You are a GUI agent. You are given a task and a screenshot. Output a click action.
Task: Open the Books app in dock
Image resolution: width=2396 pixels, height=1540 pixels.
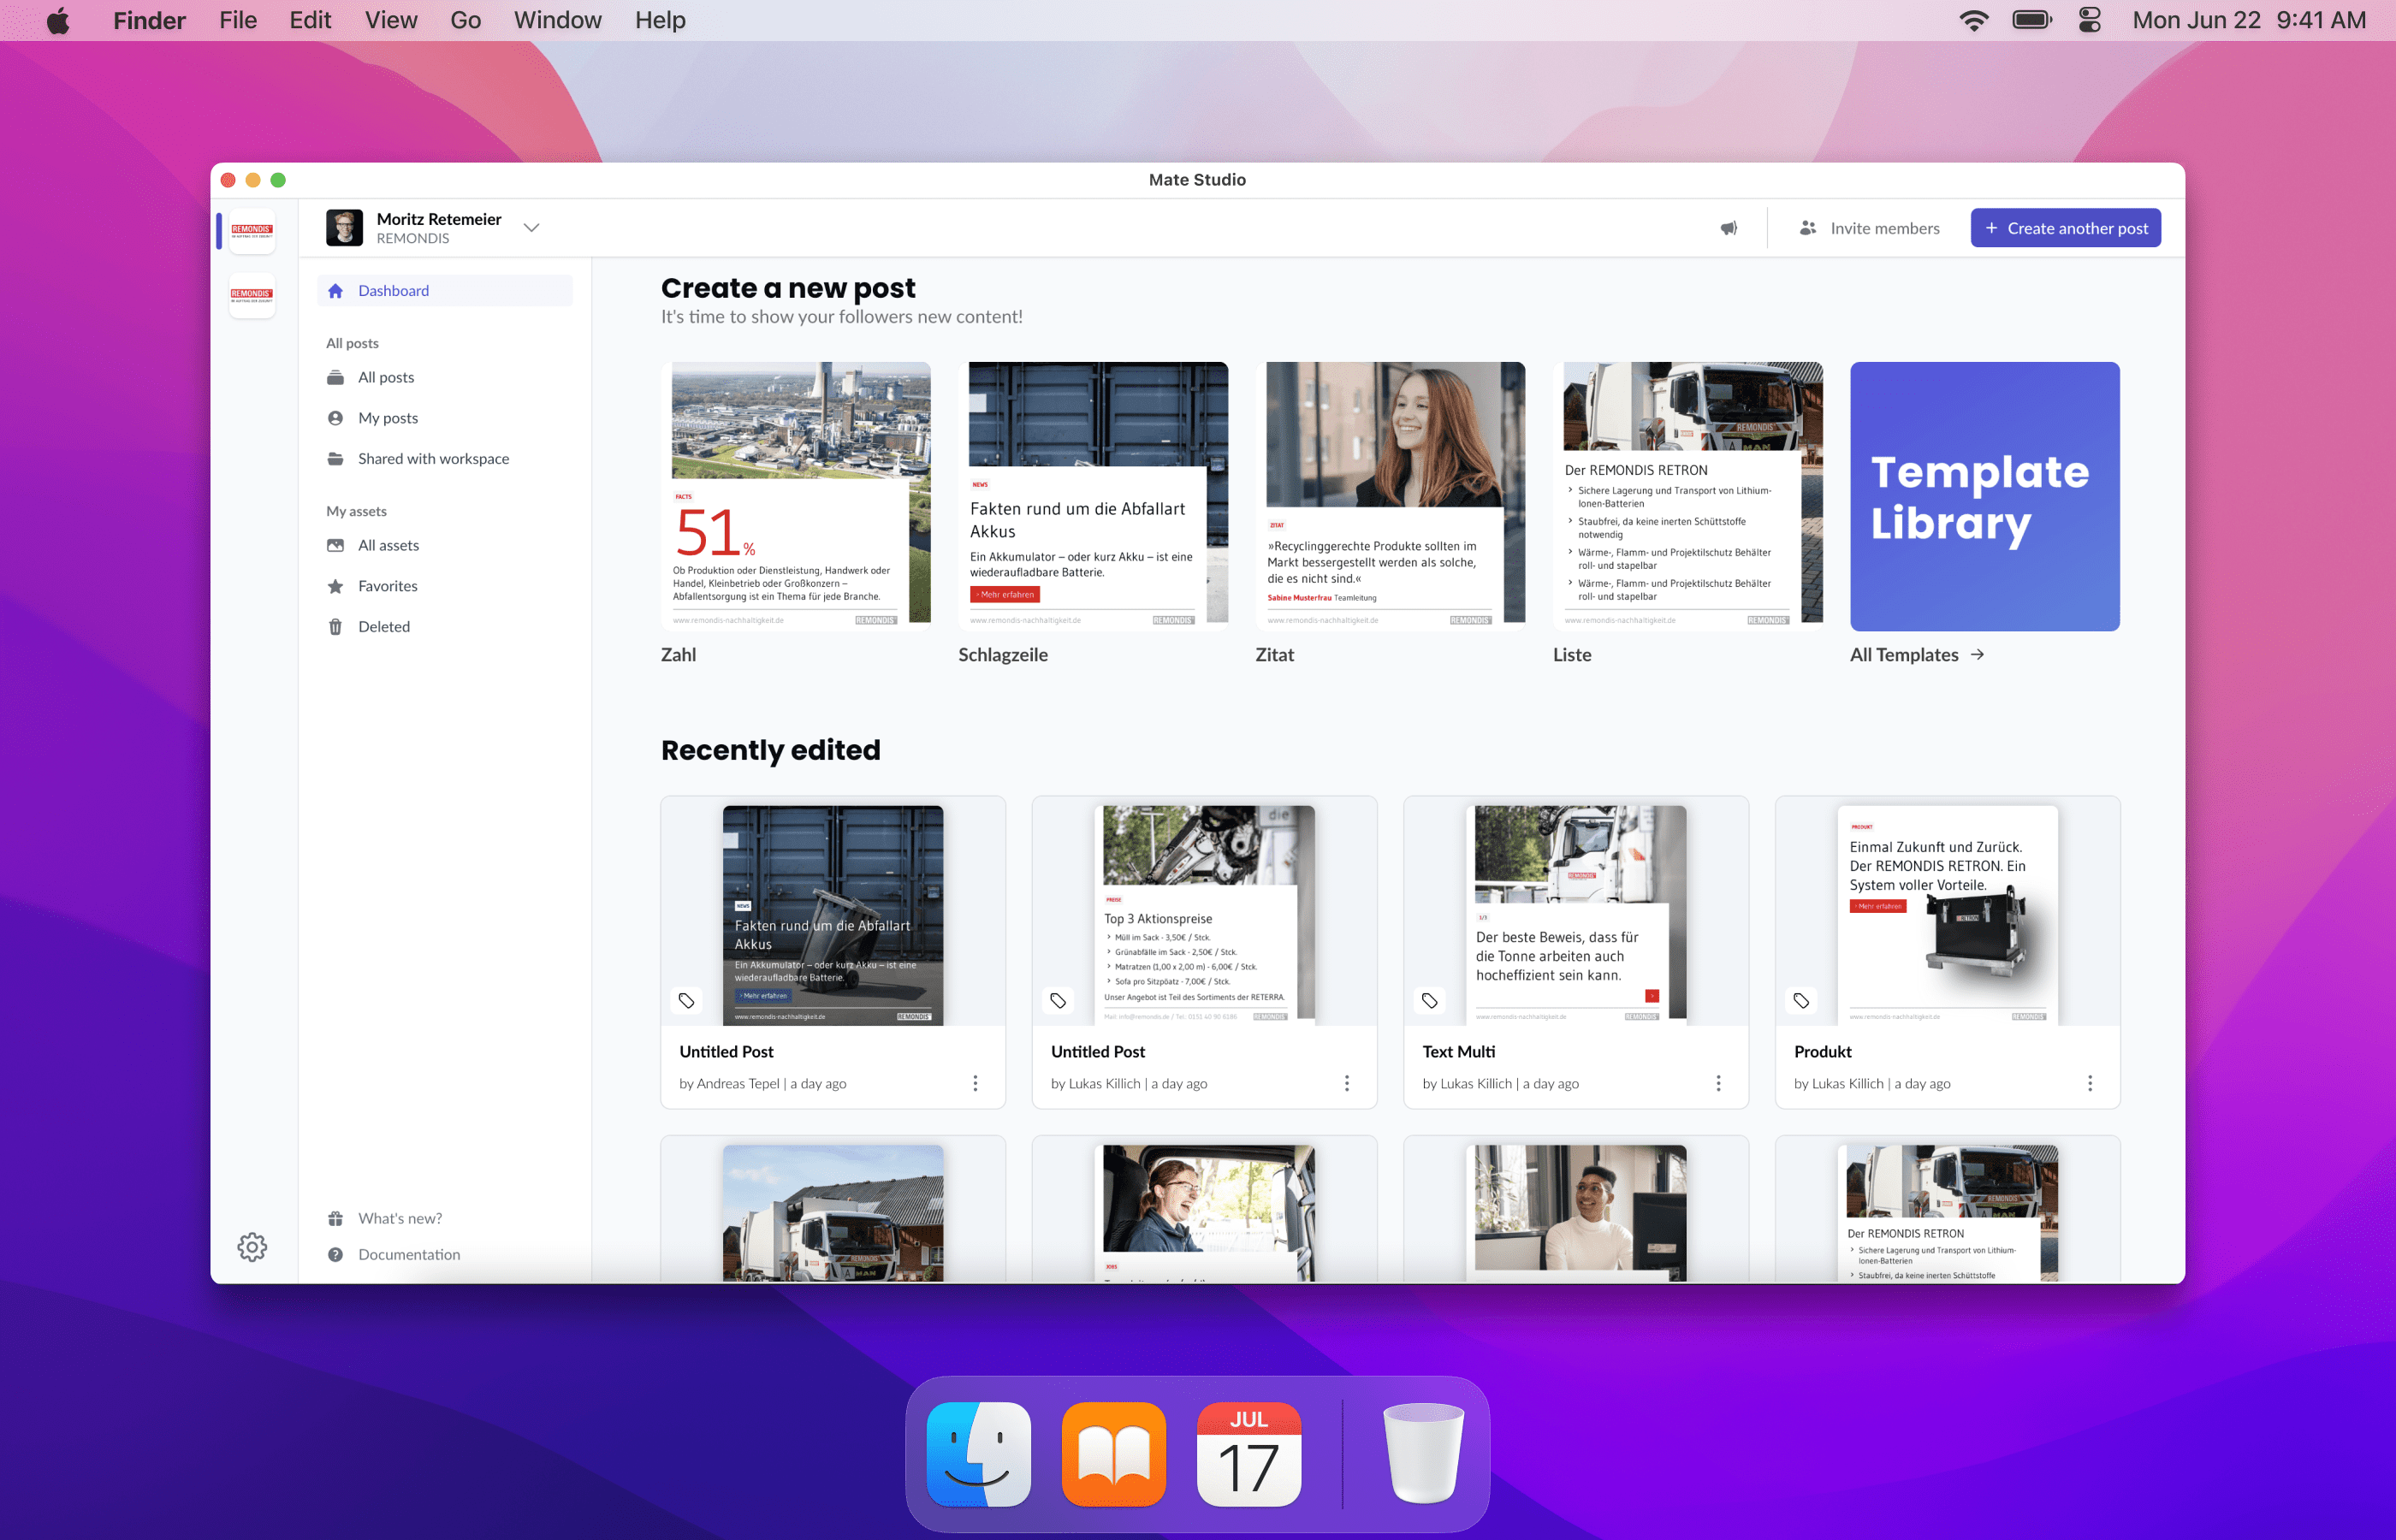(x=1113, y=1454)
